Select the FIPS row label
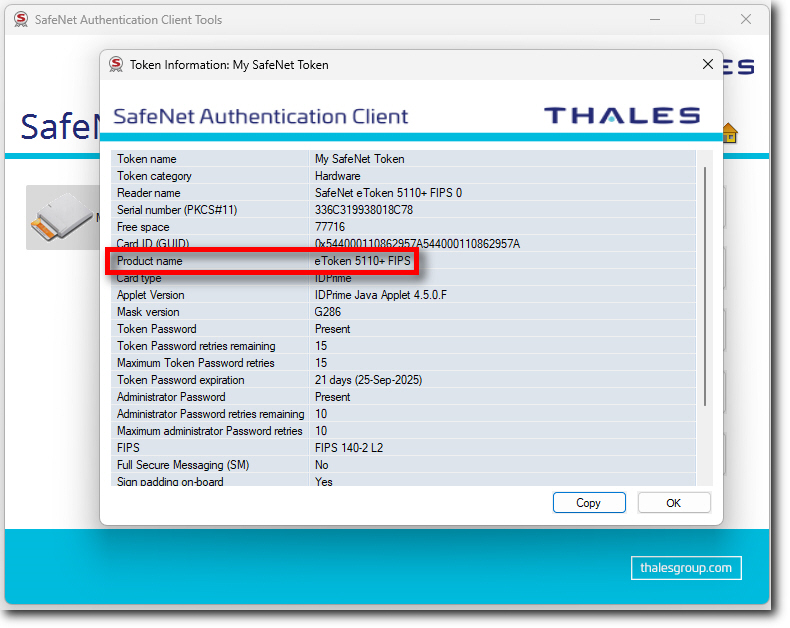 click(x=128, y=448)
